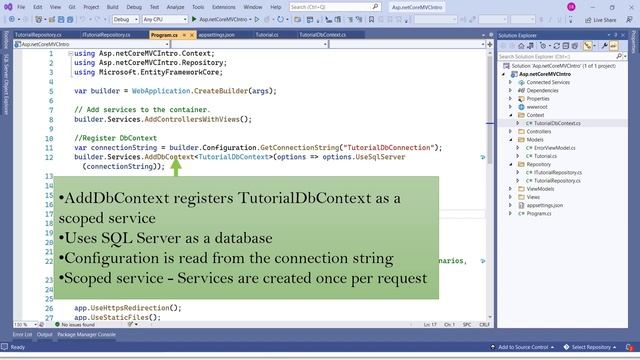Toggle pin on the Program.cs tab
The width and height of the screenshot is (640, 360).
(x=184, y=35)
